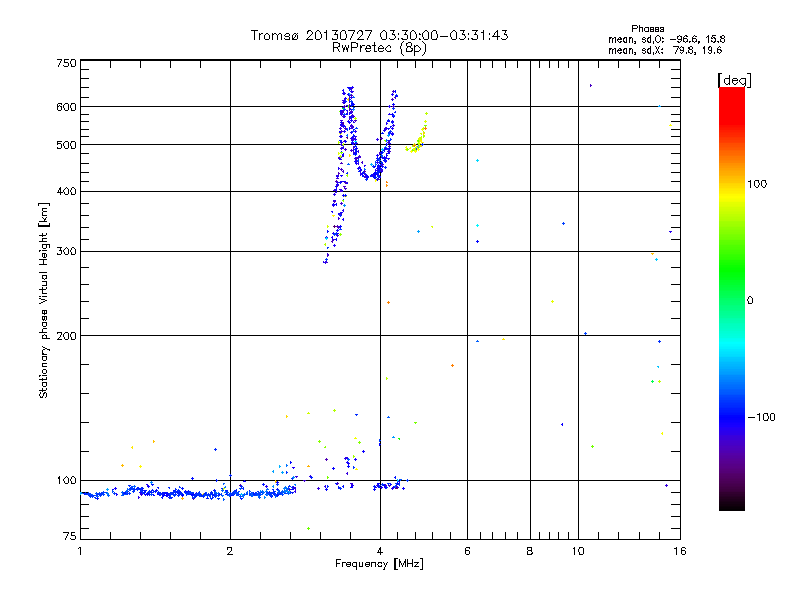The height and width of the screenshot is (600, 800).
Task: Click the x-axis tick label '4'
Action: pyautogui.click(x=380, y=551)
